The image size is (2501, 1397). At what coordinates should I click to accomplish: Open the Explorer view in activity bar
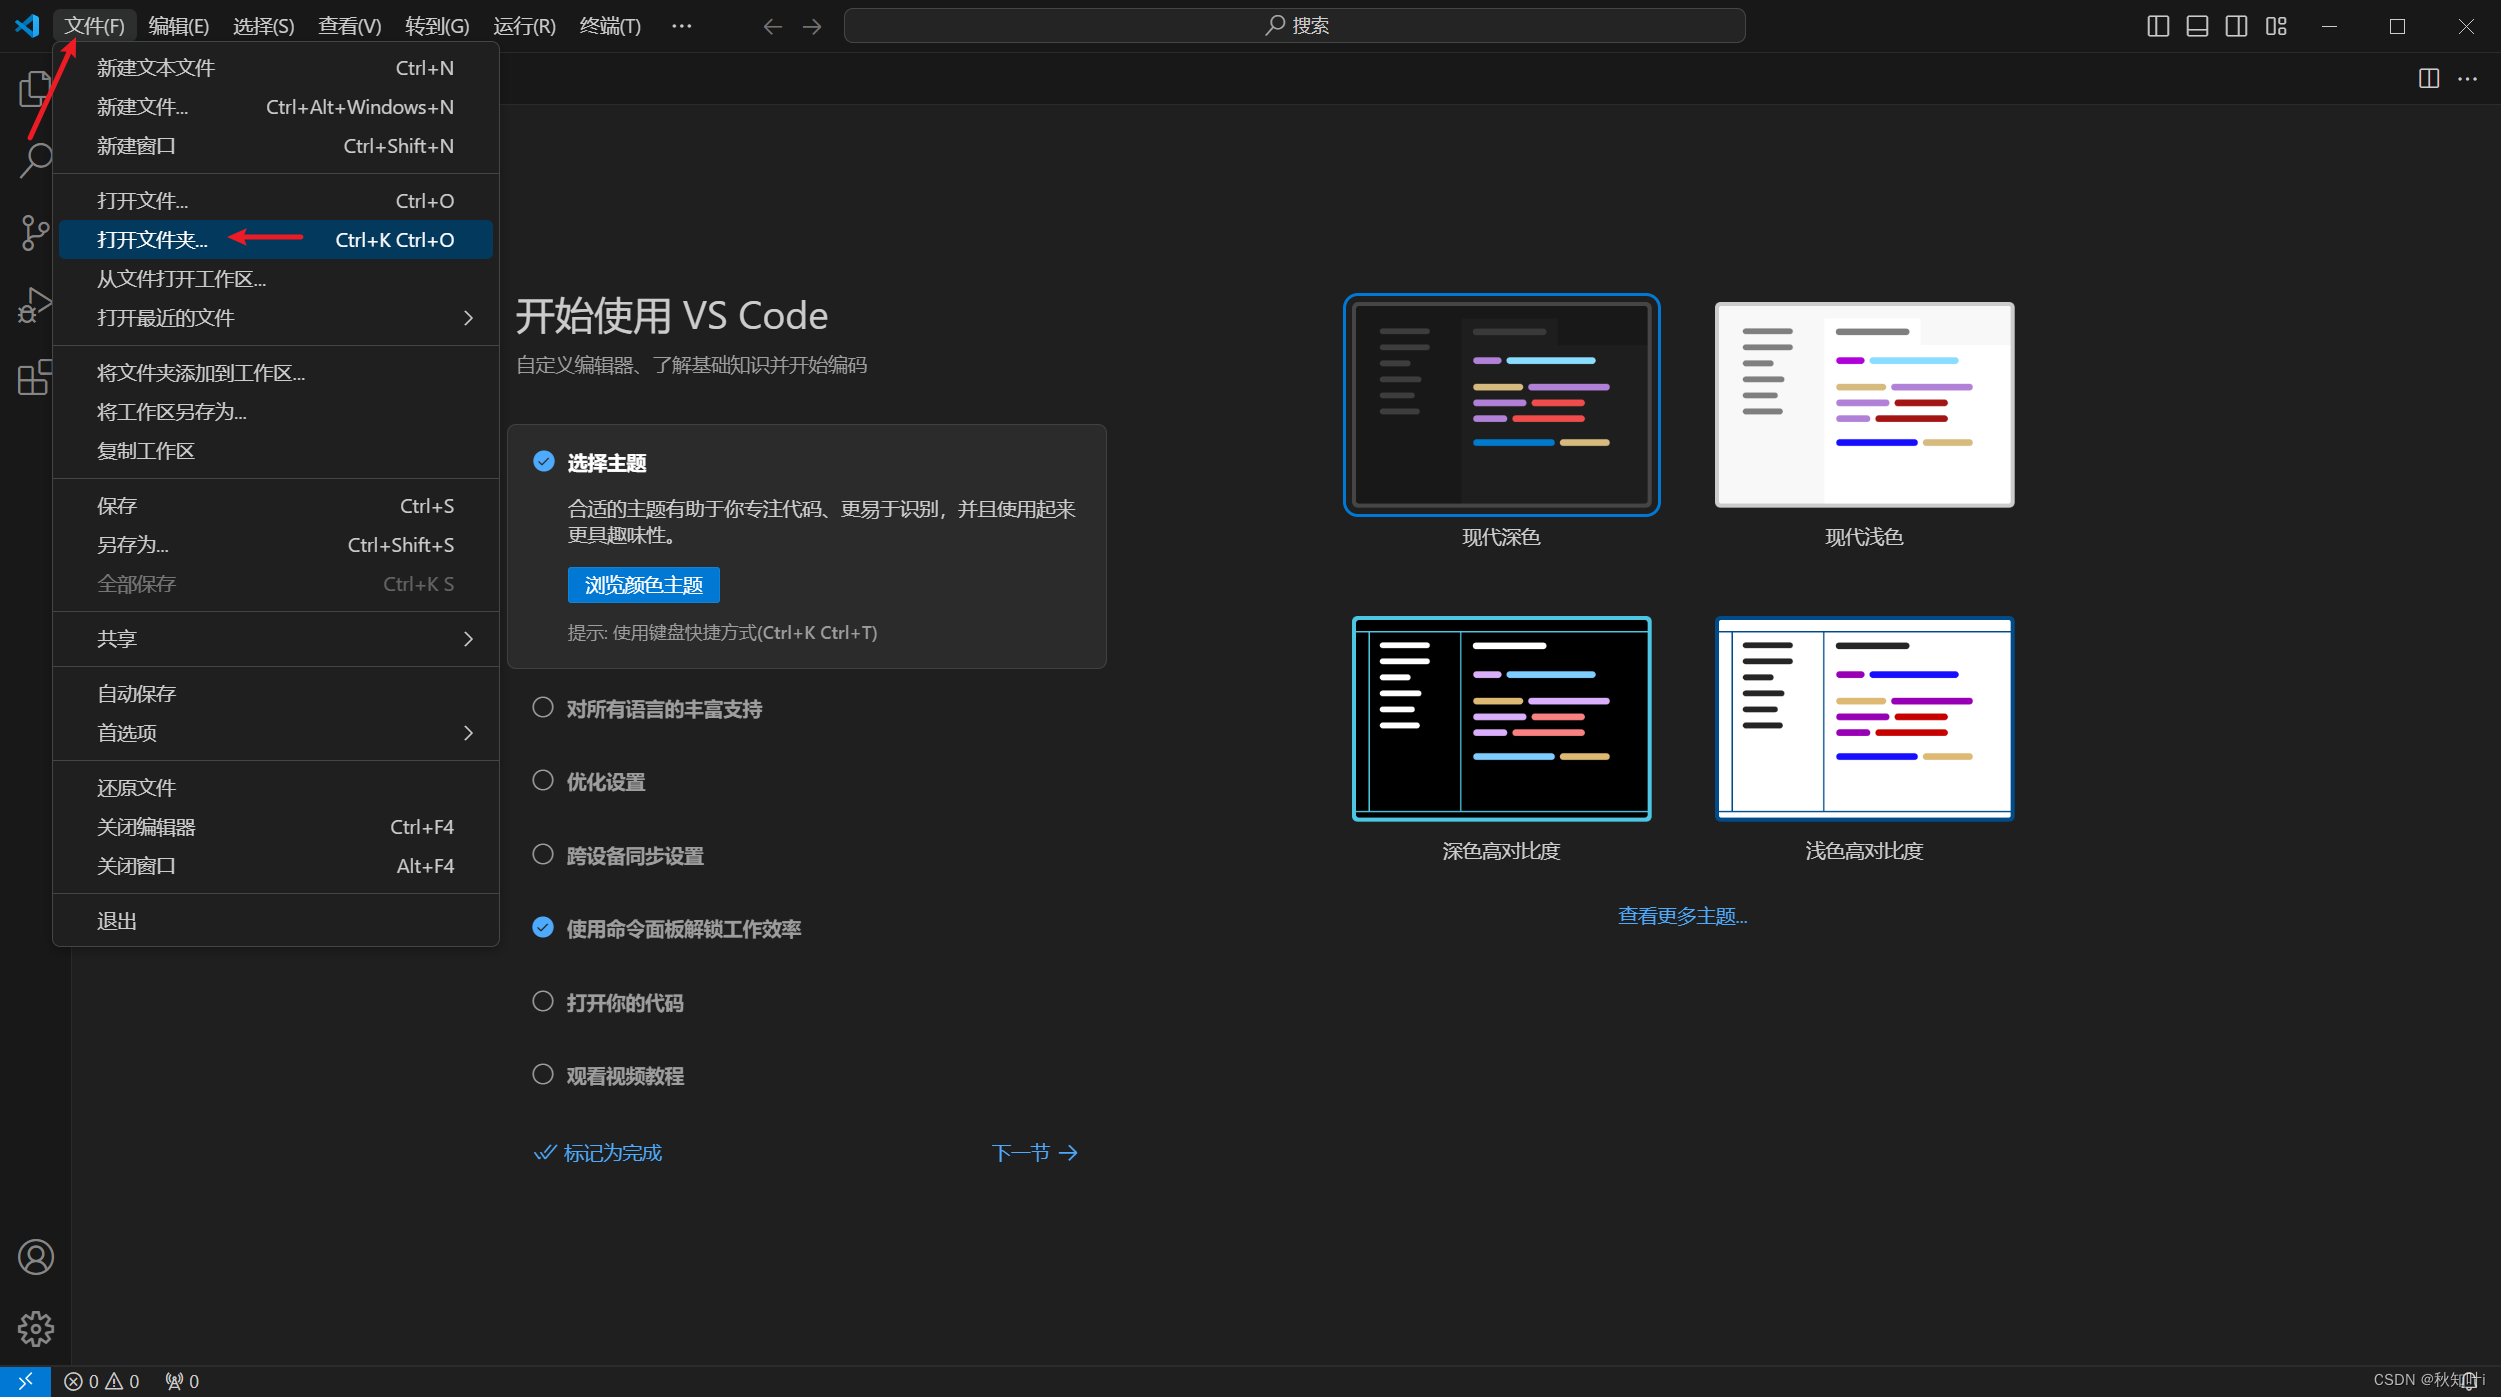[35, 88]
